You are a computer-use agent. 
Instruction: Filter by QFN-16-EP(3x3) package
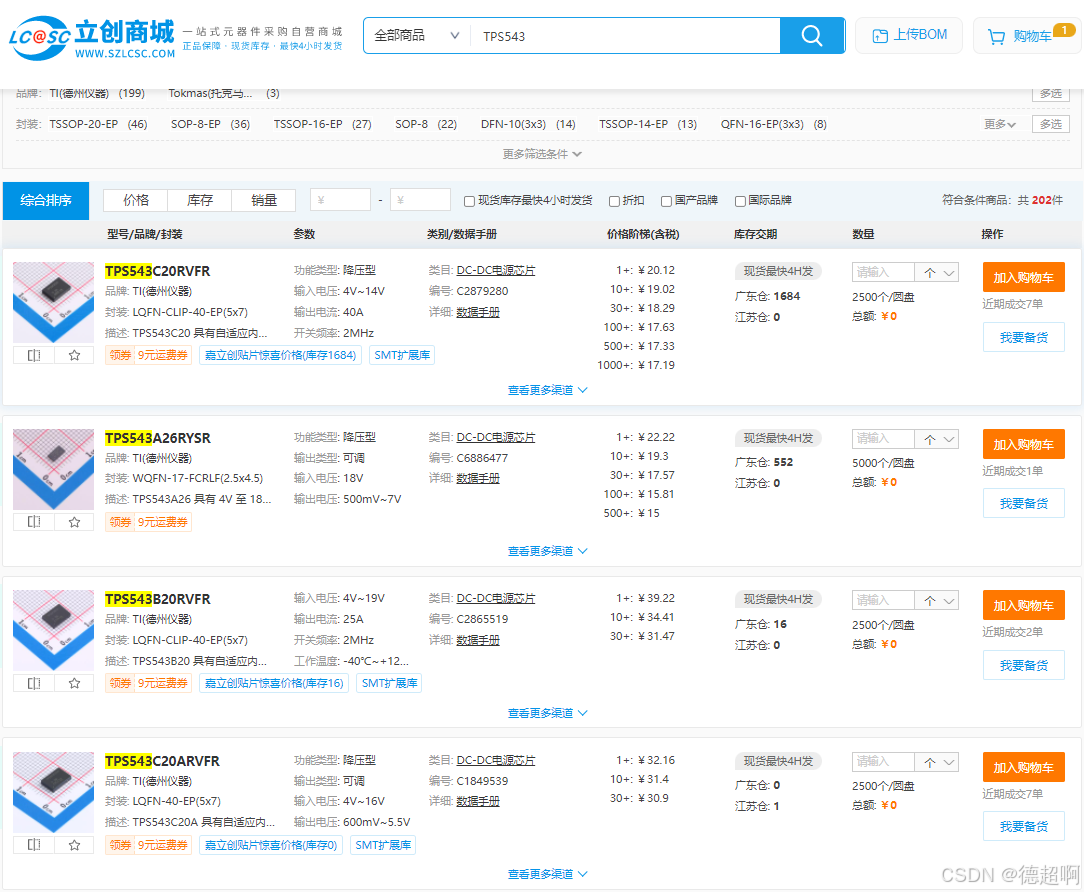[x=774, y=124]
